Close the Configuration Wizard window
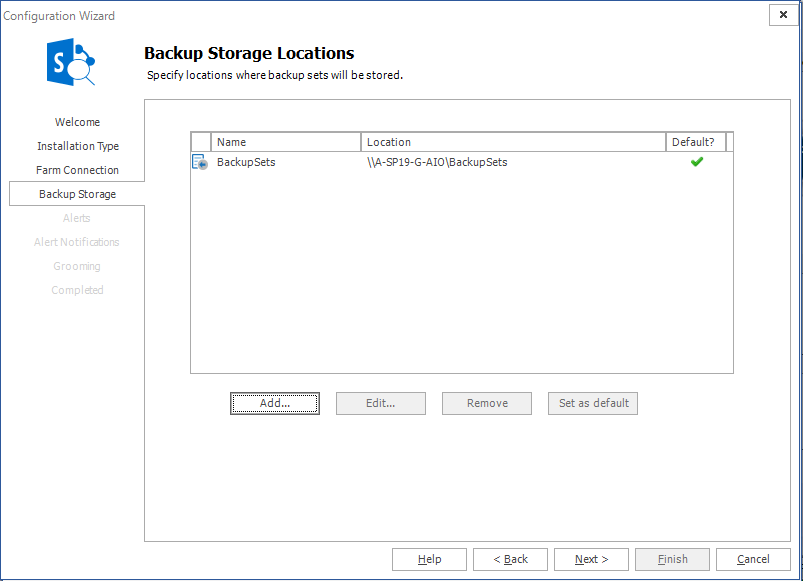Viewport: 803px width, 581px height. click(x=783, y=15)
